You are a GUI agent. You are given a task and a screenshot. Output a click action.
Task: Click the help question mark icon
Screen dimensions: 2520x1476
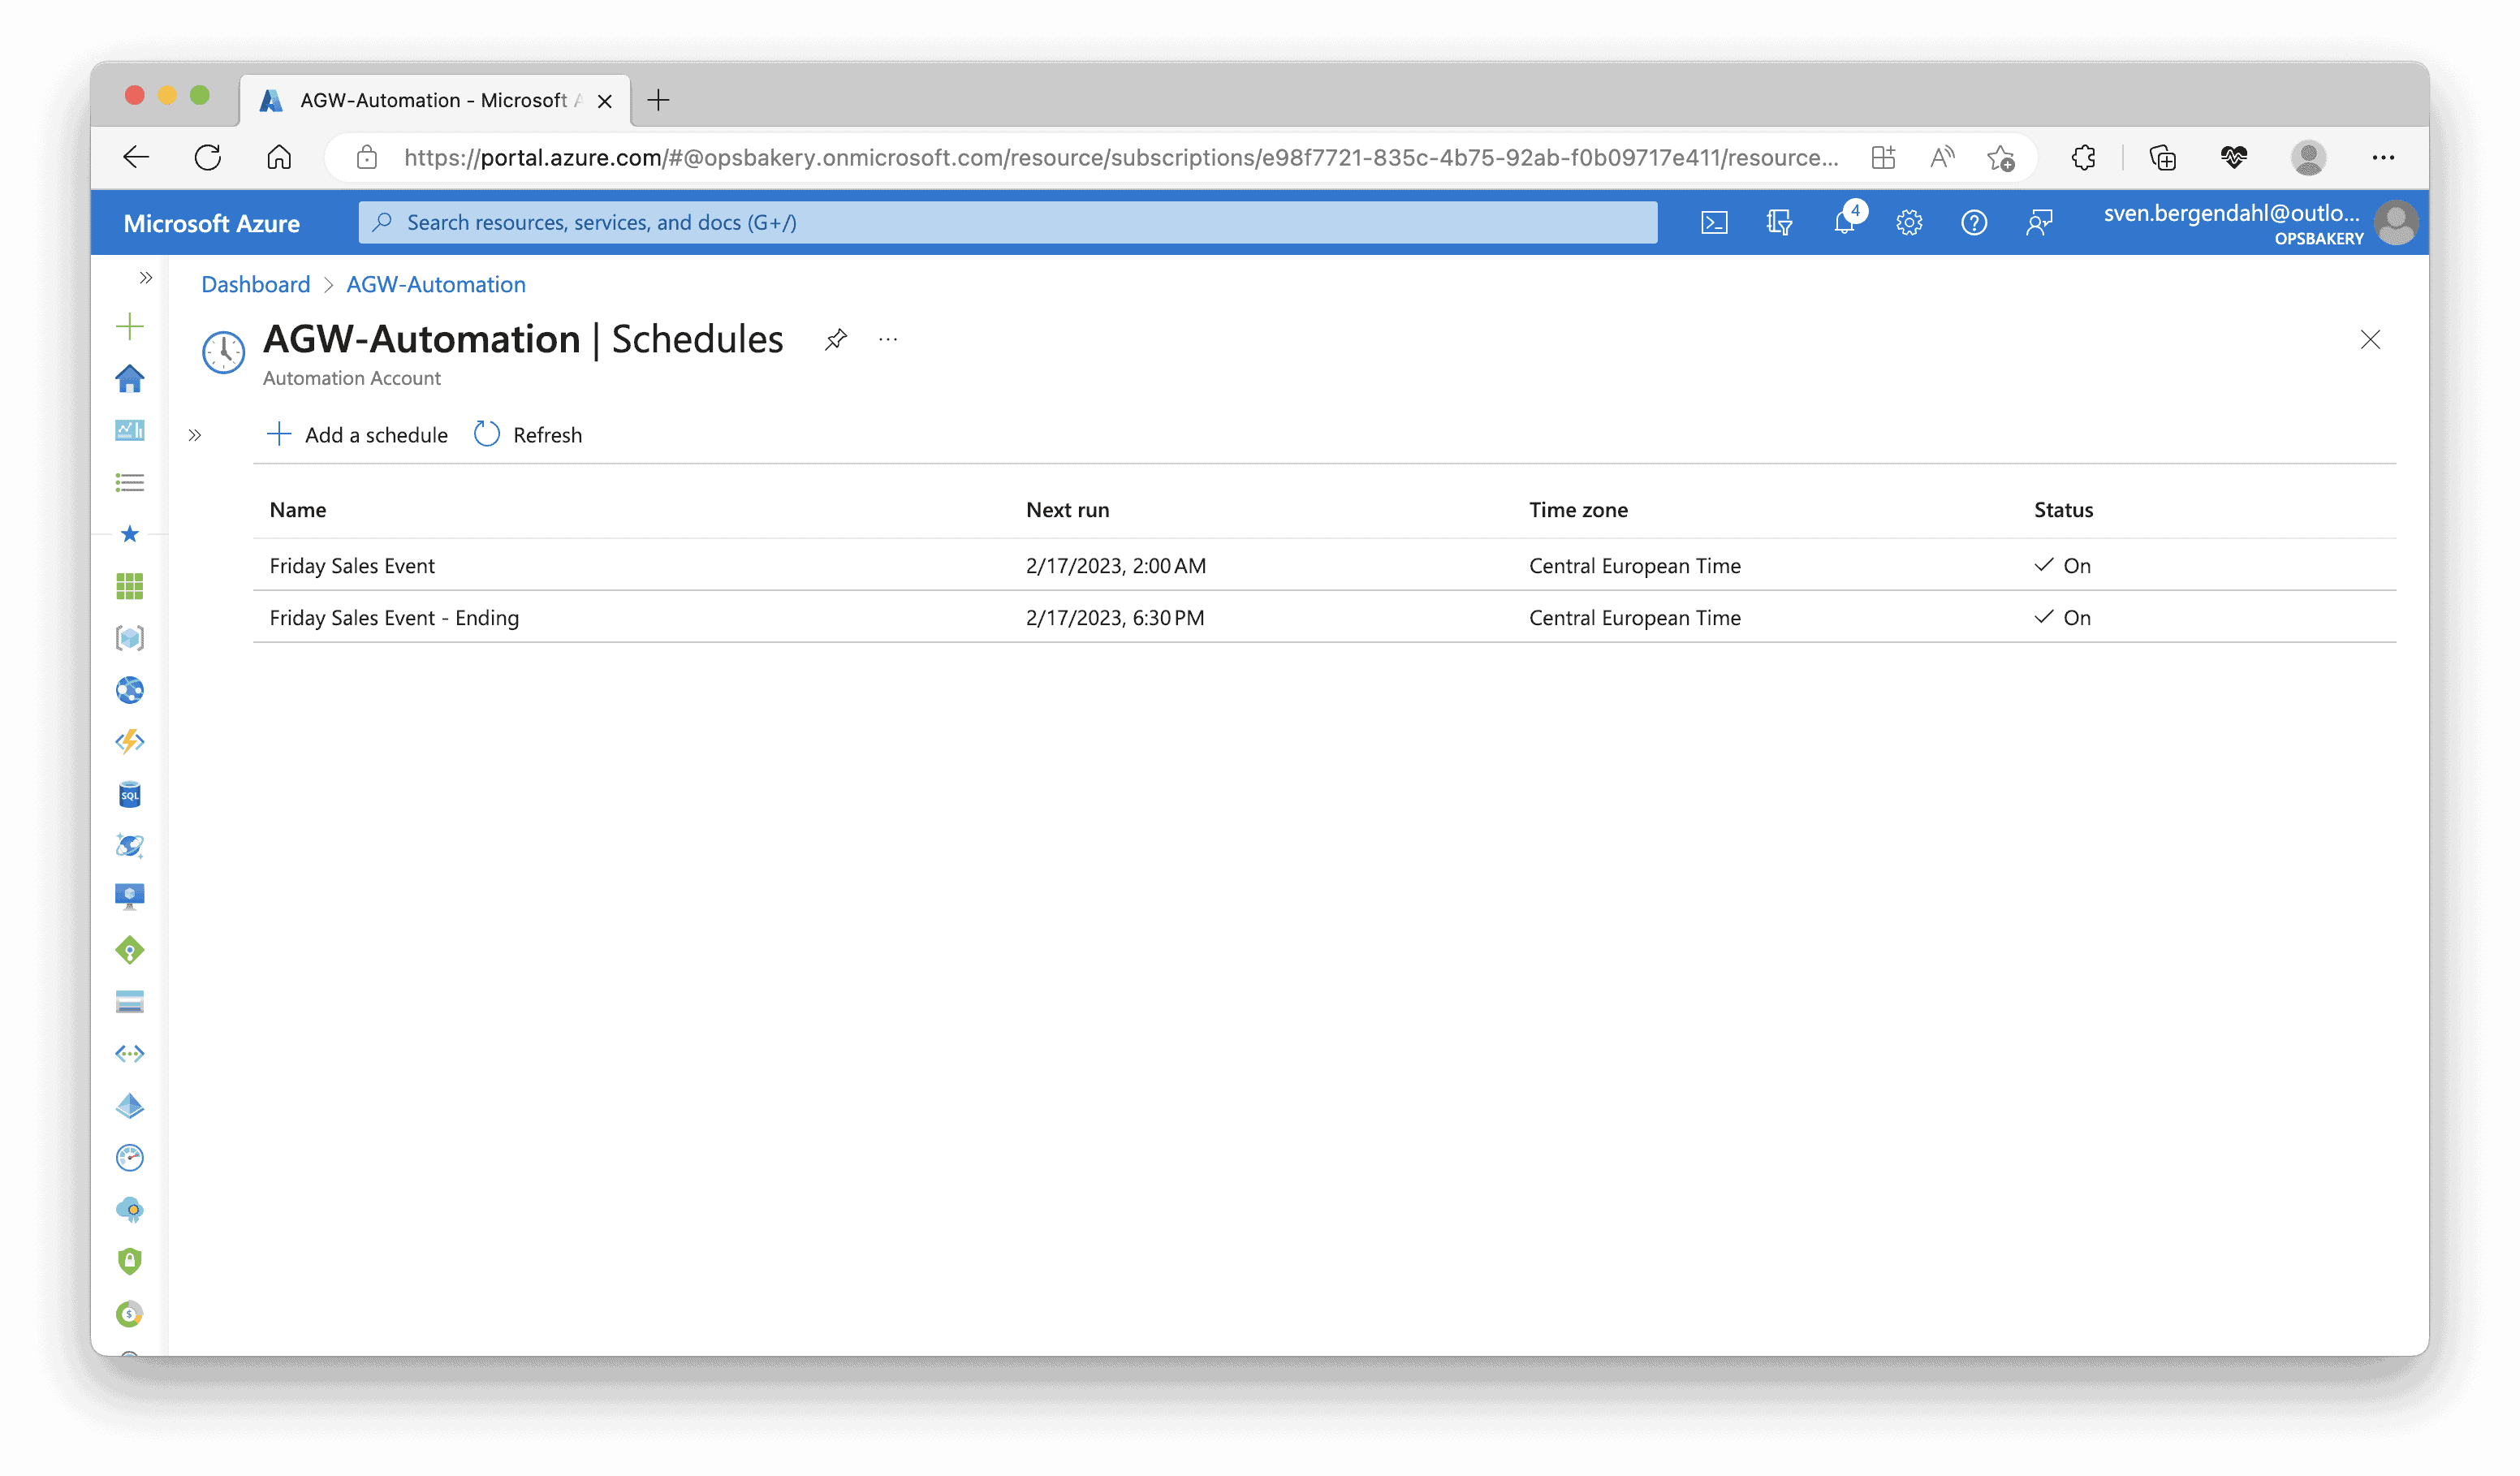point(1973,222)
